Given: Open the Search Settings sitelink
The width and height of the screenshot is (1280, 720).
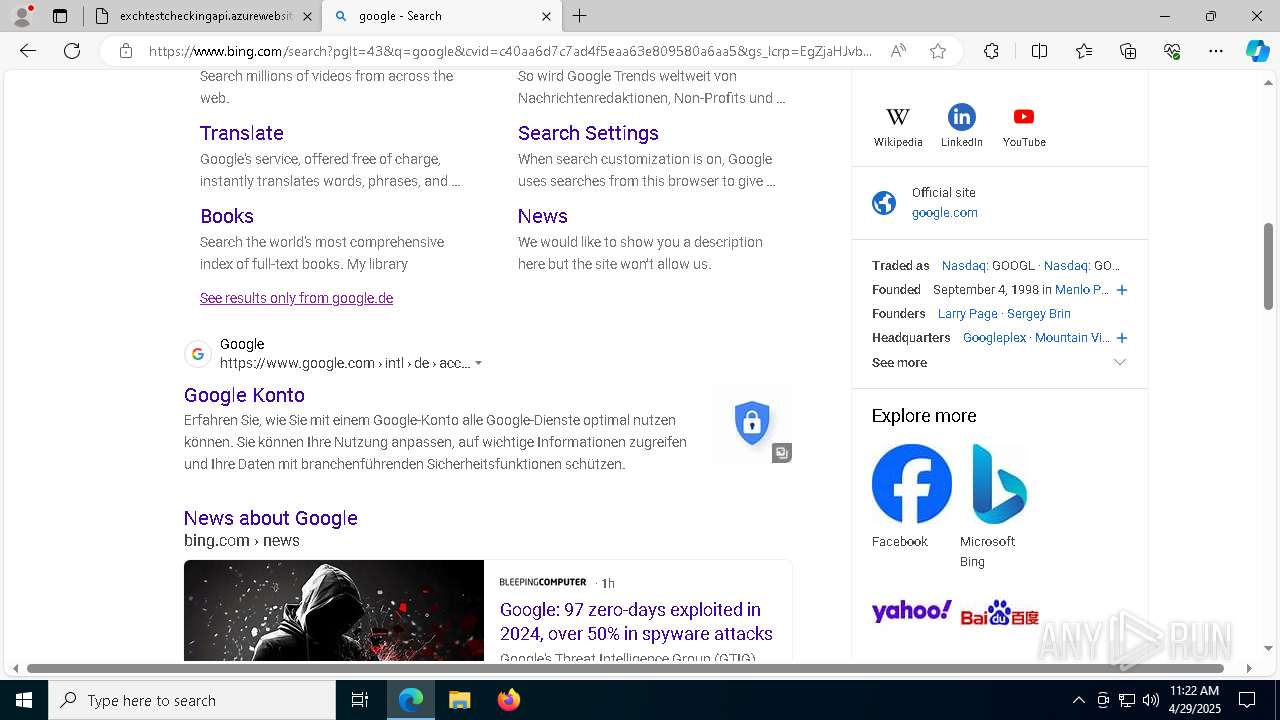Looking at the screenshot, I should click(x=588, y=133).
